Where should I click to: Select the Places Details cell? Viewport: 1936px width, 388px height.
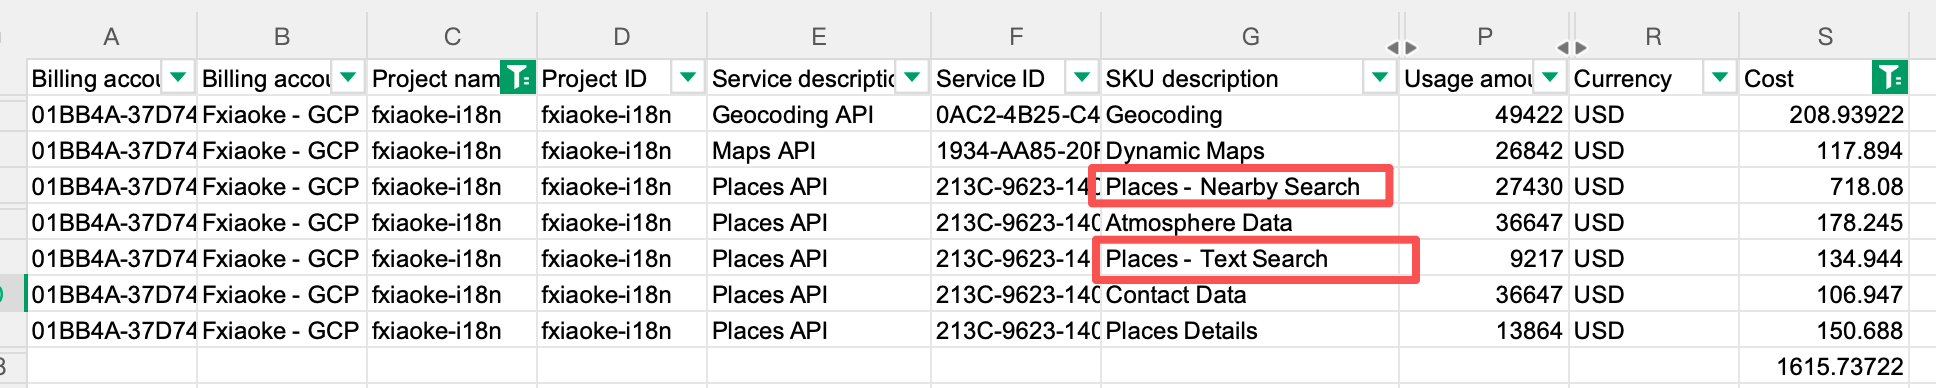1250,330
